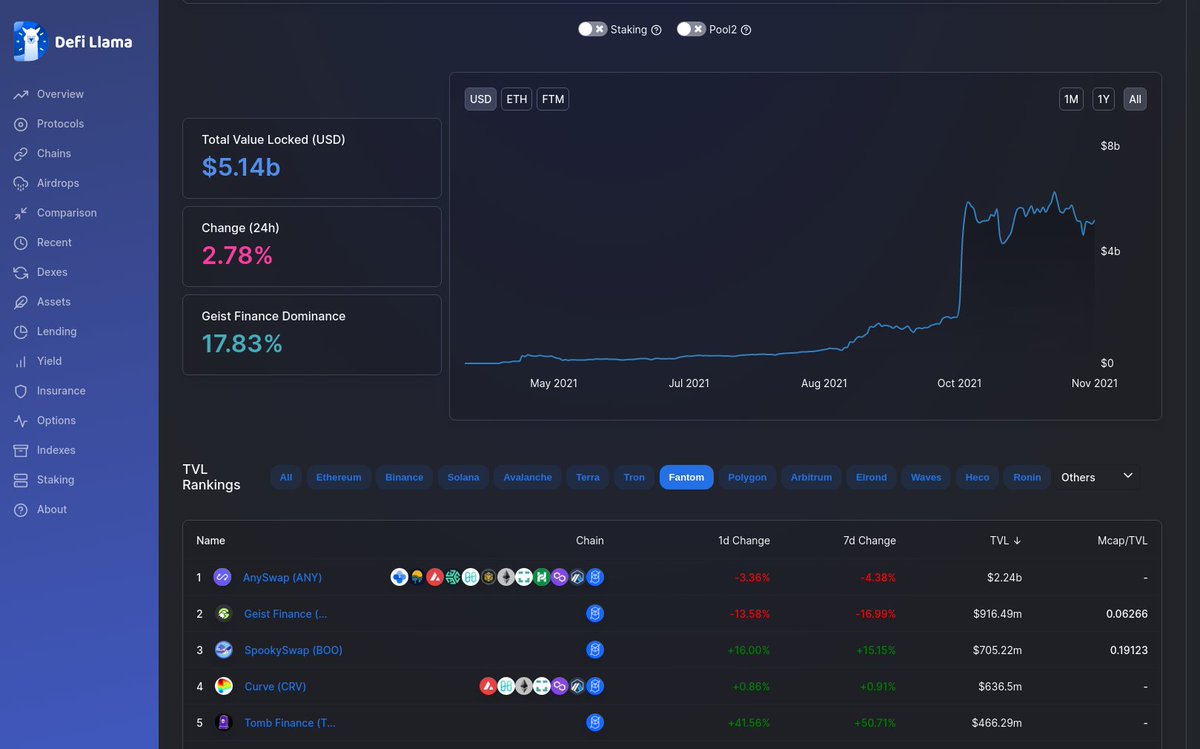Click the Defi Llama logo

pyautogui.click(x=73, y=42)
